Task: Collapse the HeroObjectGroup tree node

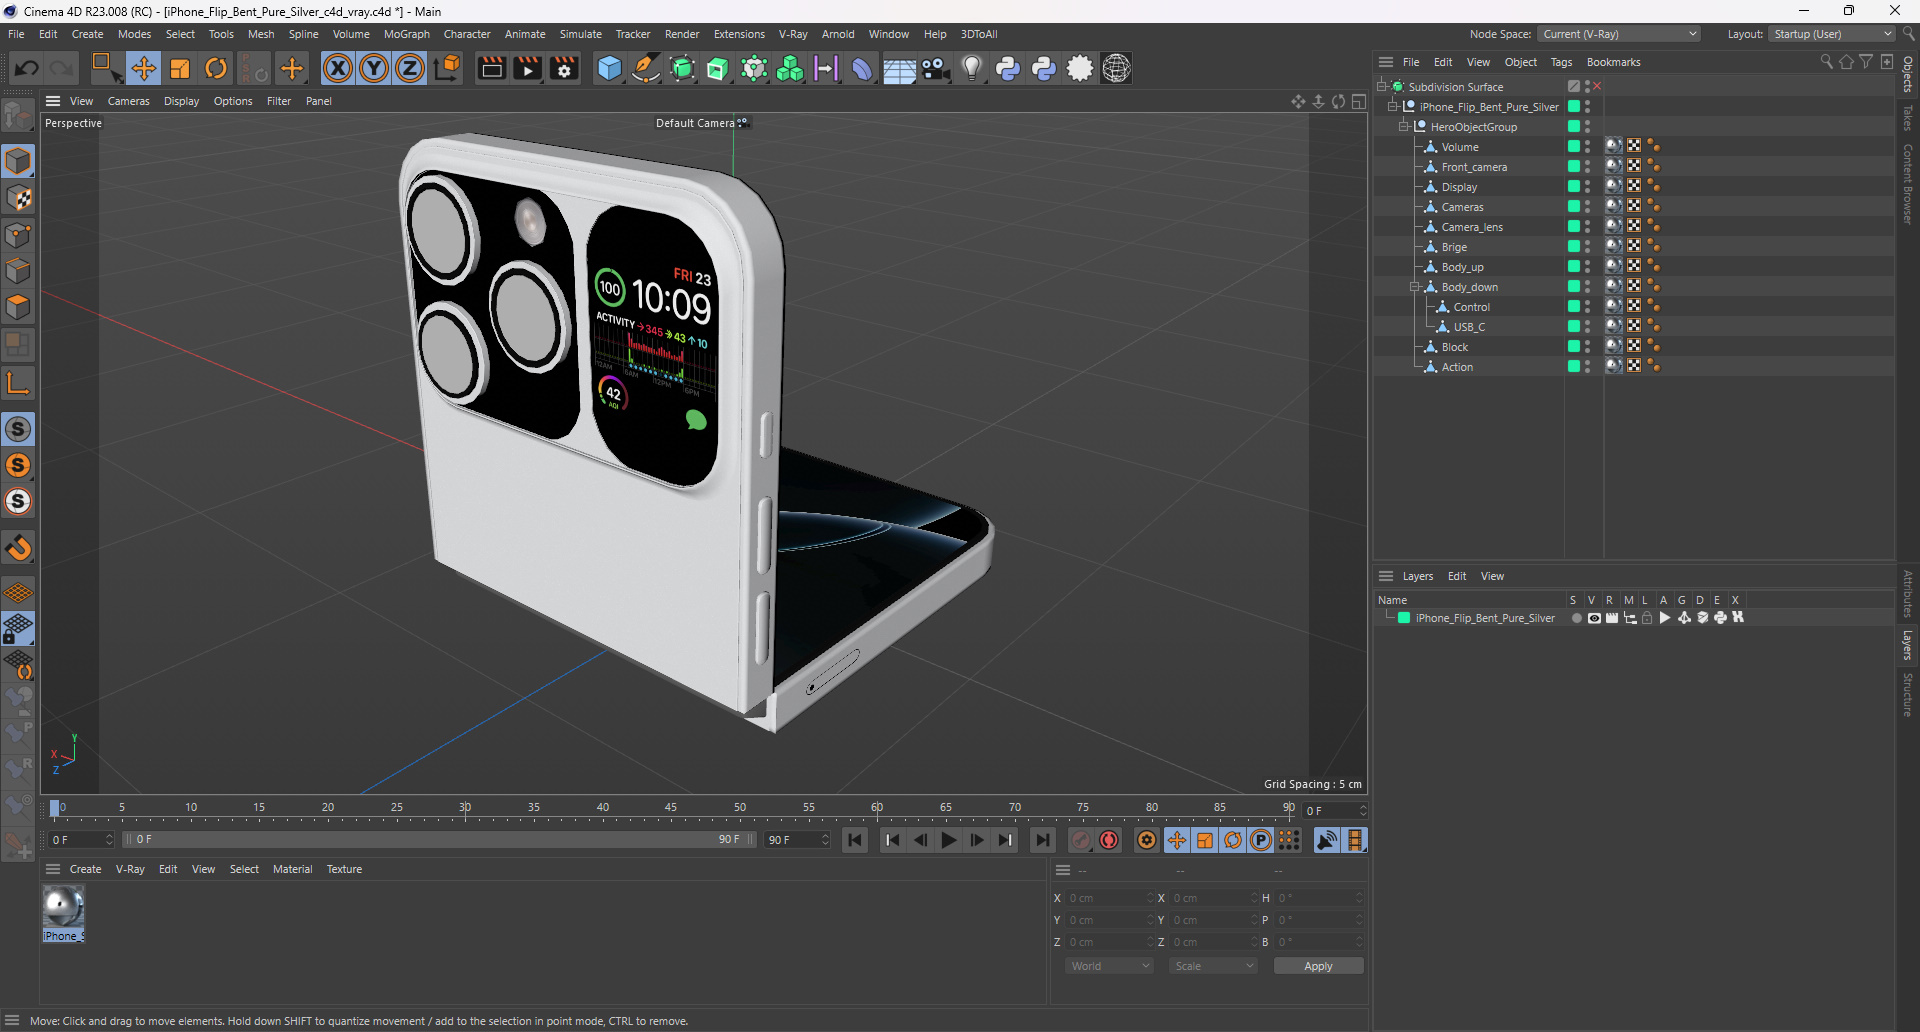Action: (x=1404, y=127)
